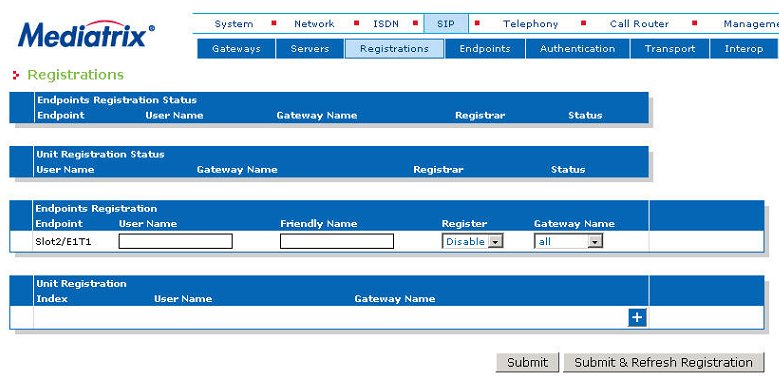Image resolution: width=779 pixels, height=379 pixels.
Task: Click the Submit button
Action: tap(527, 363)
